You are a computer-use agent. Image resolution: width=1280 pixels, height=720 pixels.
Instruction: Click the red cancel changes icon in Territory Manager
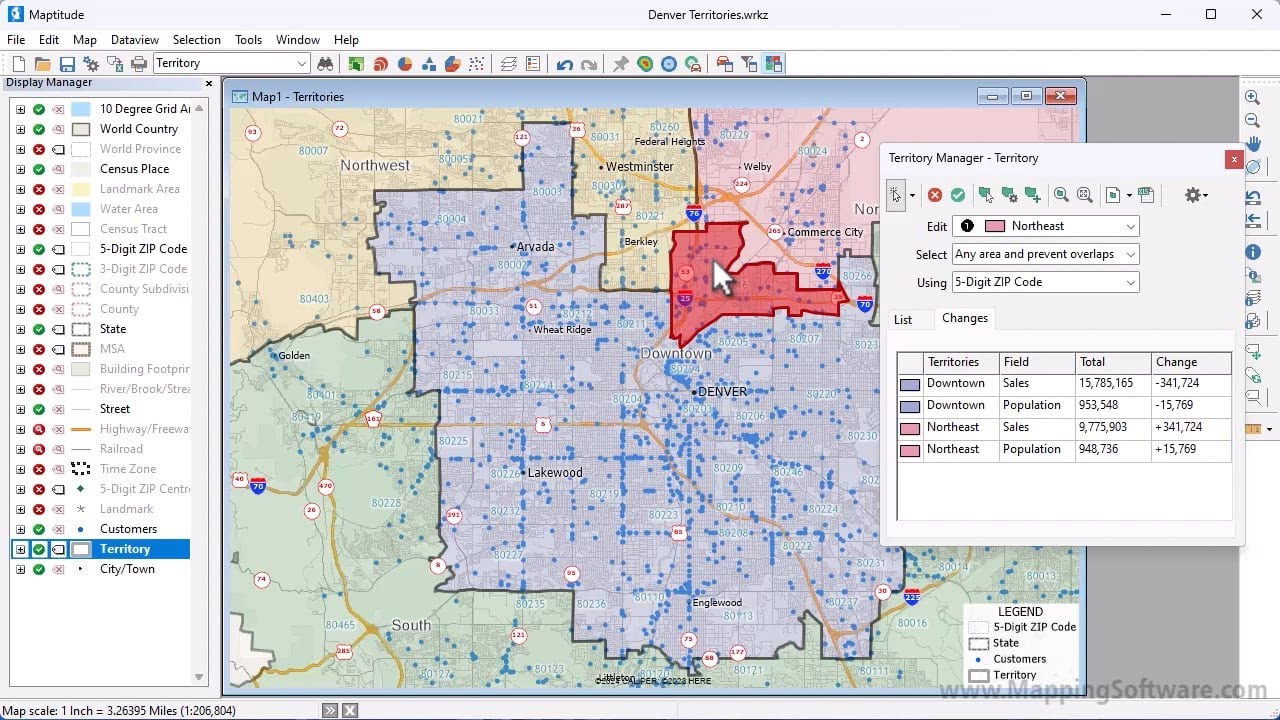[935, 195]
